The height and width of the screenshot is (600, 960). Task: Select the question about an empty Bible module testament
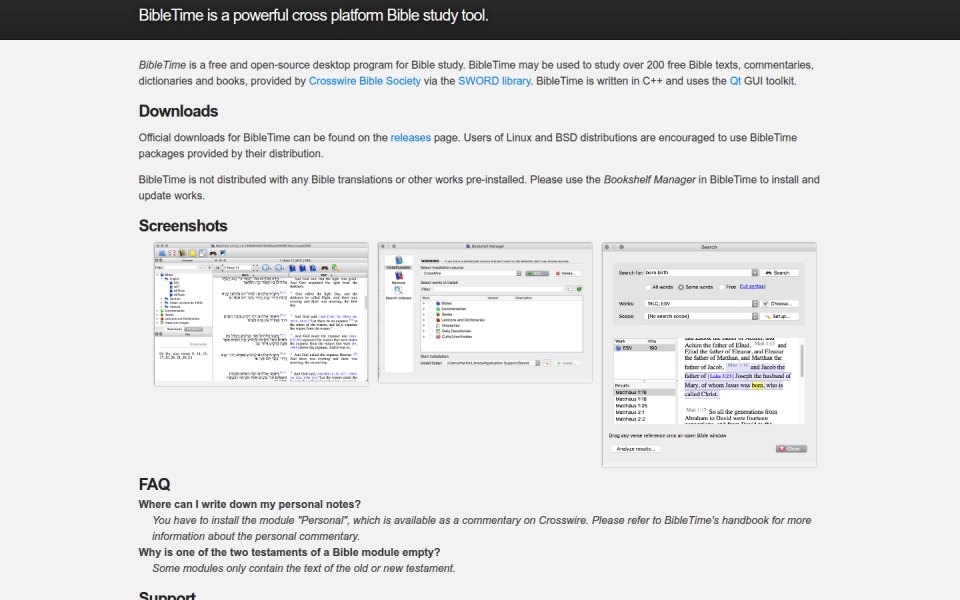pos(289,552)
